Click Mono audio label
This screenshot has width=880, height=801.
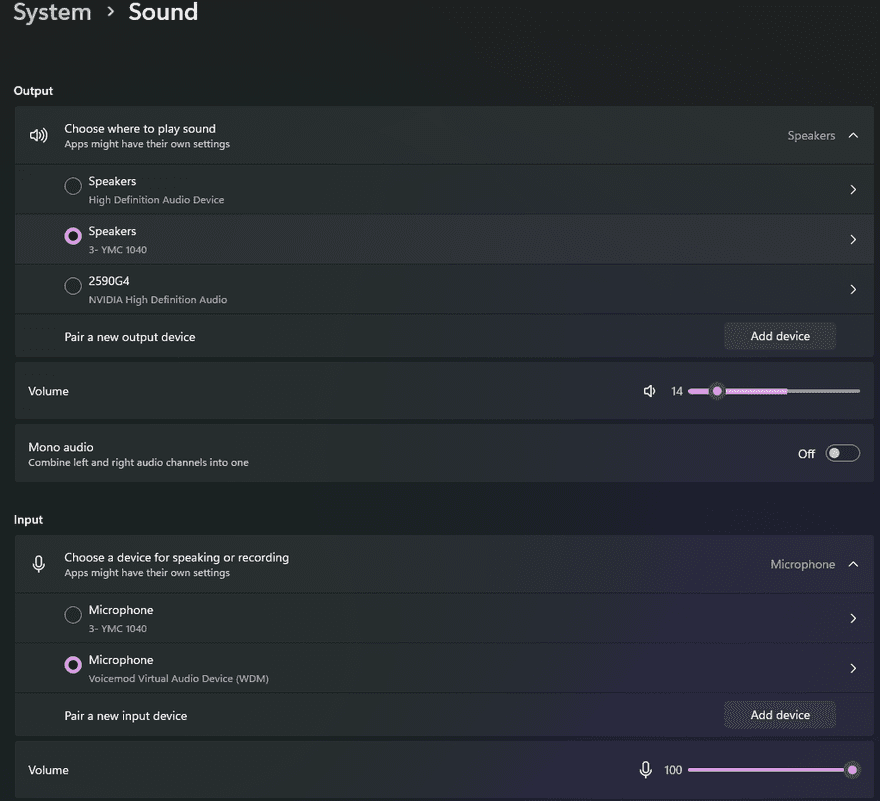click(61, 447)
